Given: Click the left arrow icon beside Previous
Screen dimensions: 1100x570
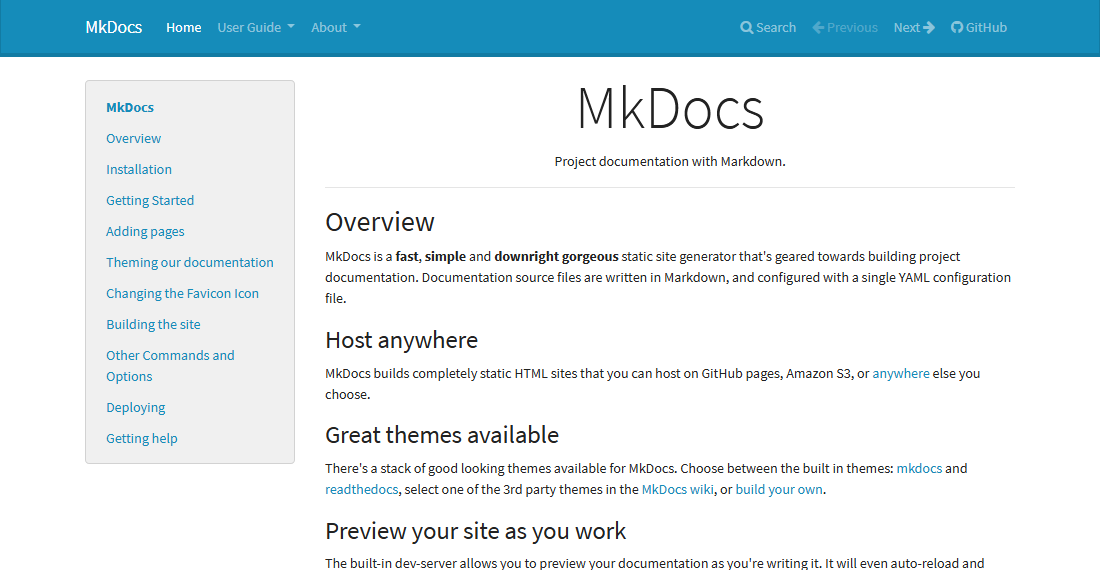Looking at the screenshot, I should tap(818, 27).
